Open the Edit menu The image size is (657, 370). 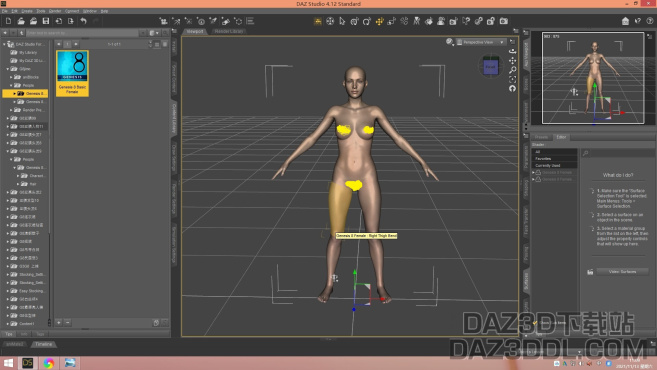(x=15, y=11)
